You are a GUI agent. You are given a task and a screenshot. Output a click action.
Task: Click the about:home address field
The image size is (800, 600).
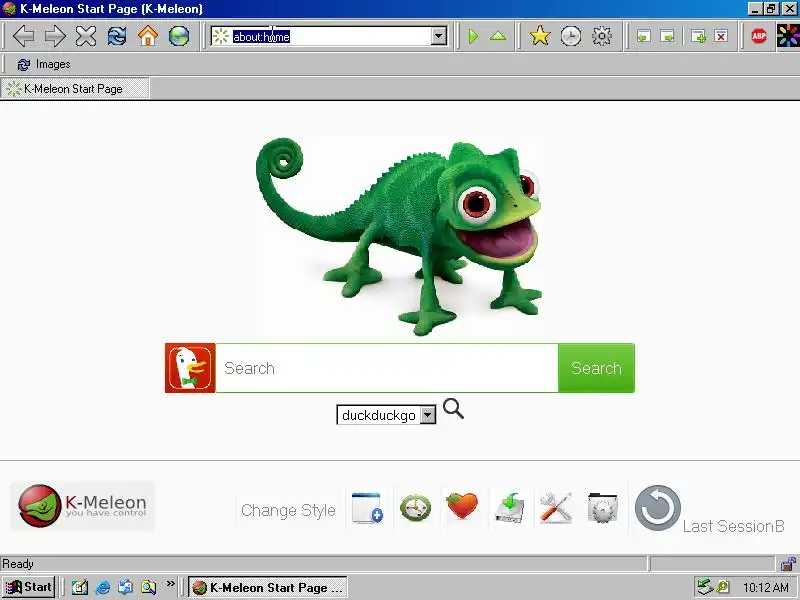pos(331,37)
